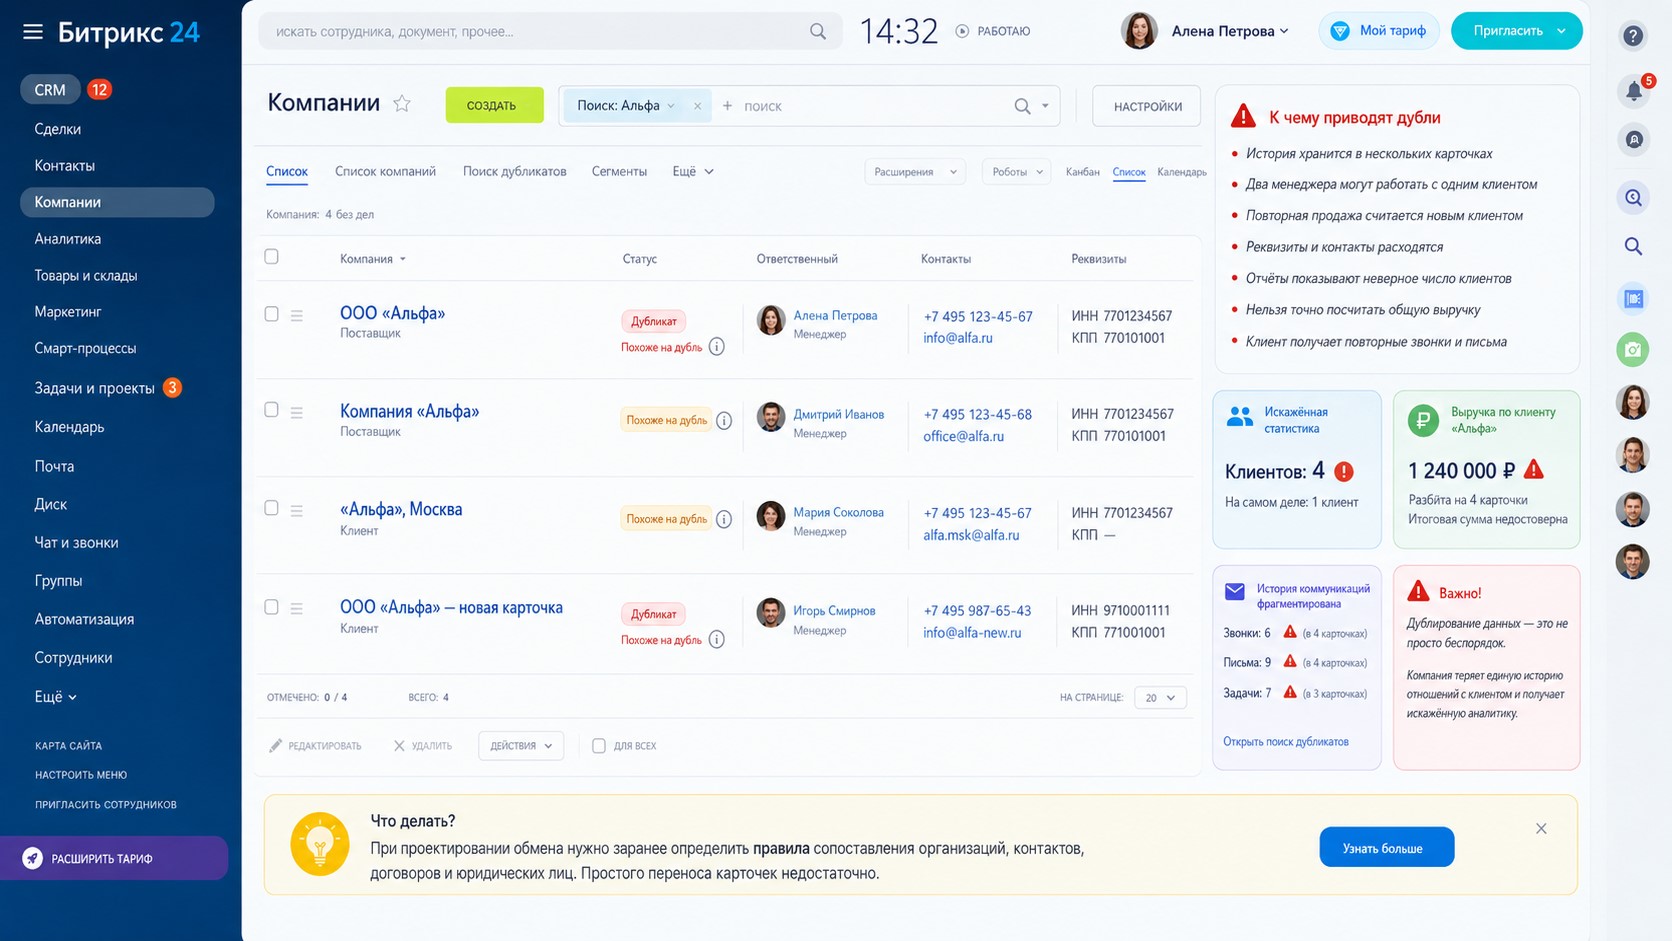Viewport: 1672px width, 941px height.
Task: Open help question mark icon
Action: tap(1633, 36)
